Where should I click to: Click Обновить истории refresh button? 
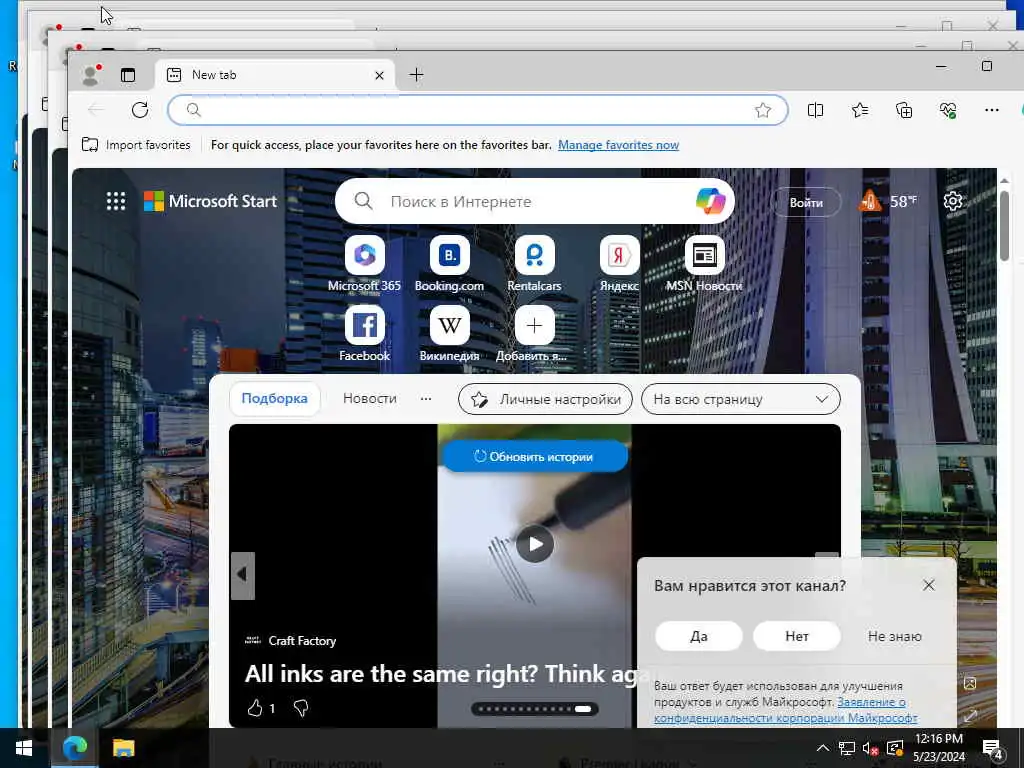tap(535, 456)
